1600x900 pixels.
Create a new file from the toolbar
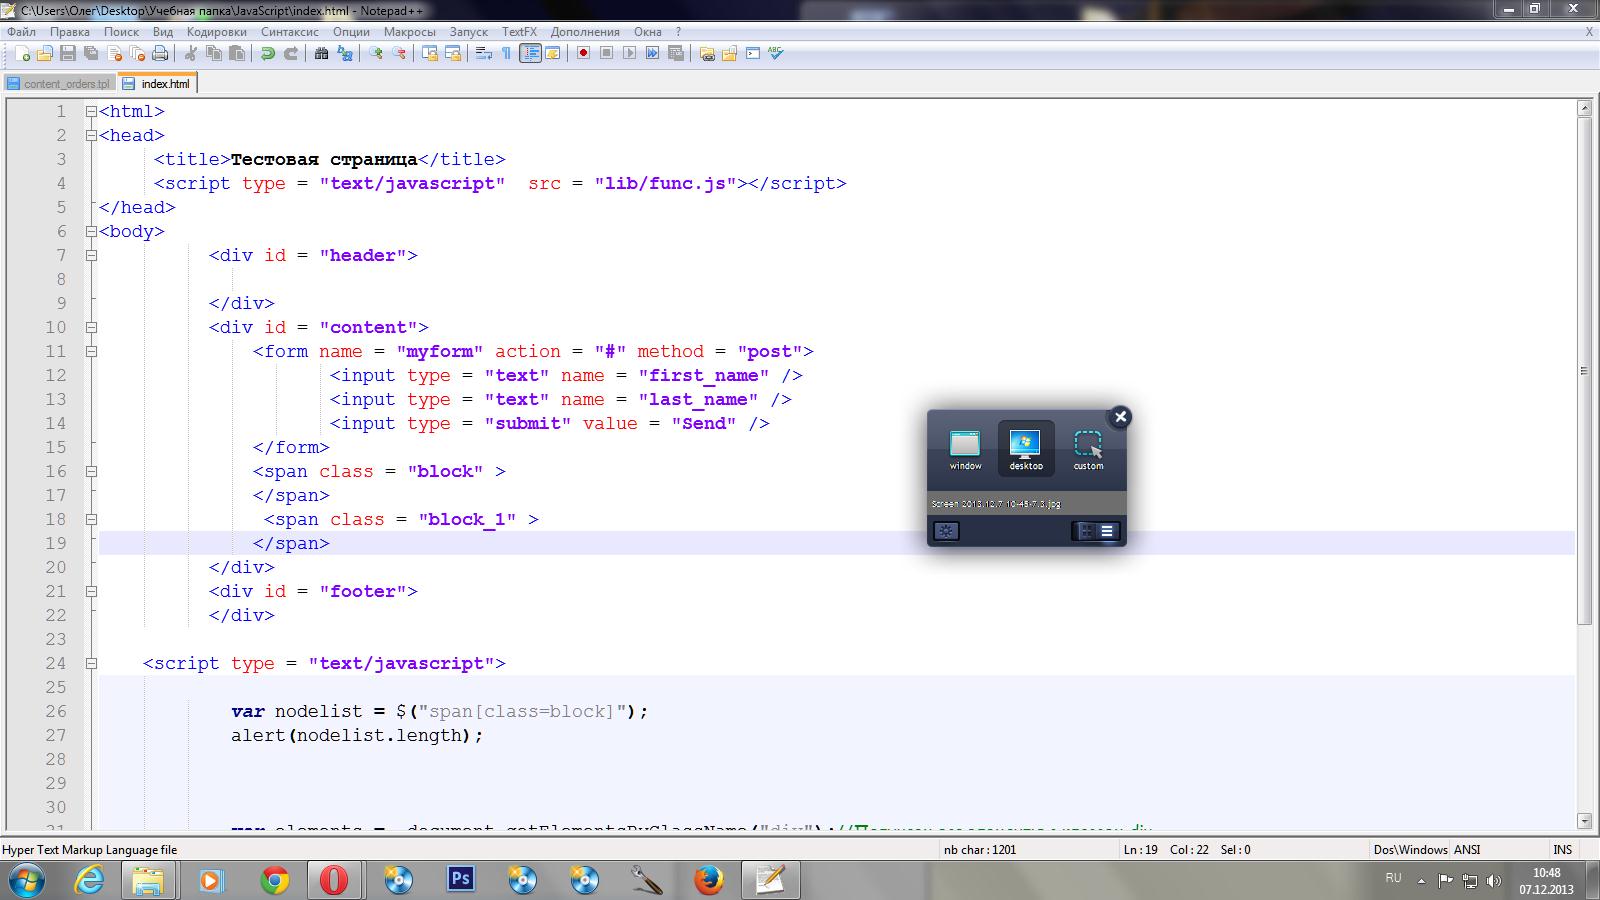coord(22,53)
